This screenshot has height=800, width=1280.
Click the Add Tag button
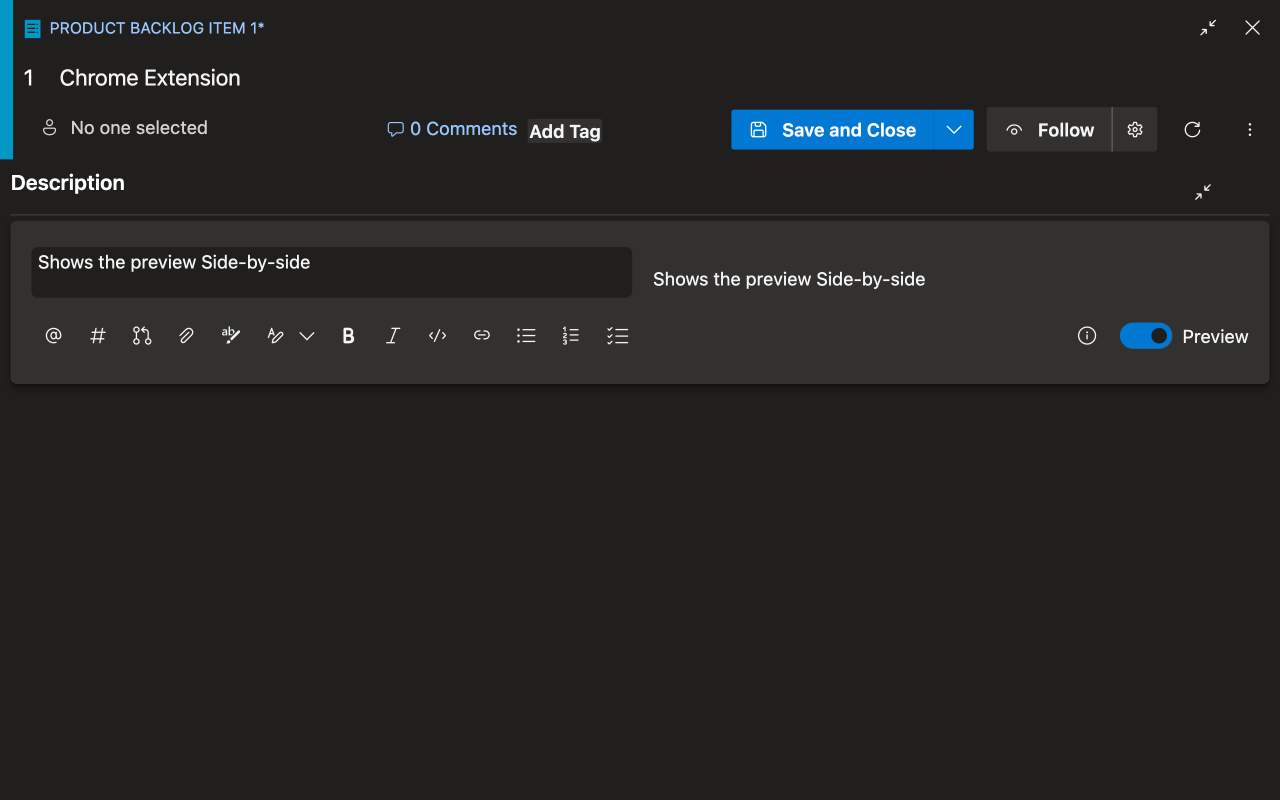pos(565,131)
